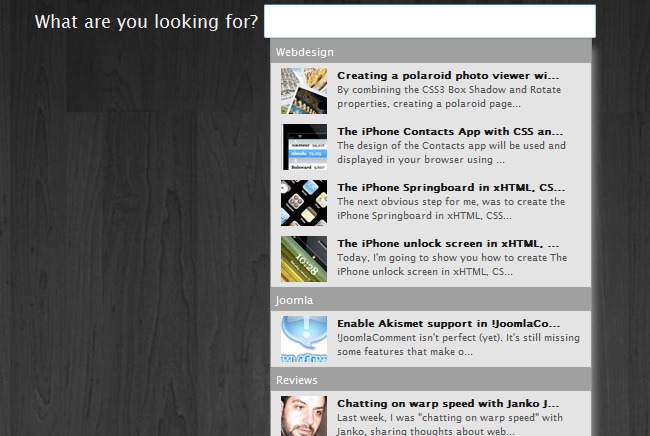This screenshot has width=650, height=436.
Task: Select the Joomla category header
Action: point(431,300)
